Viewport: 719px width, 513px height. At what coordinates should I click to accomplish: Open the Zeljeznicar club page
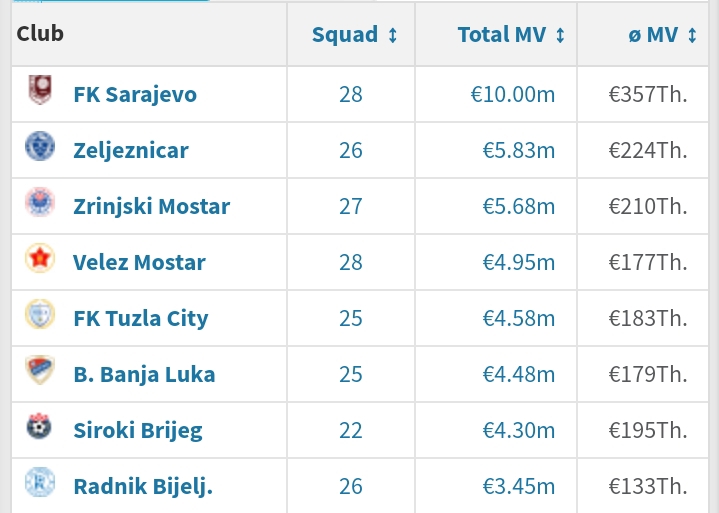coord(131,150)
